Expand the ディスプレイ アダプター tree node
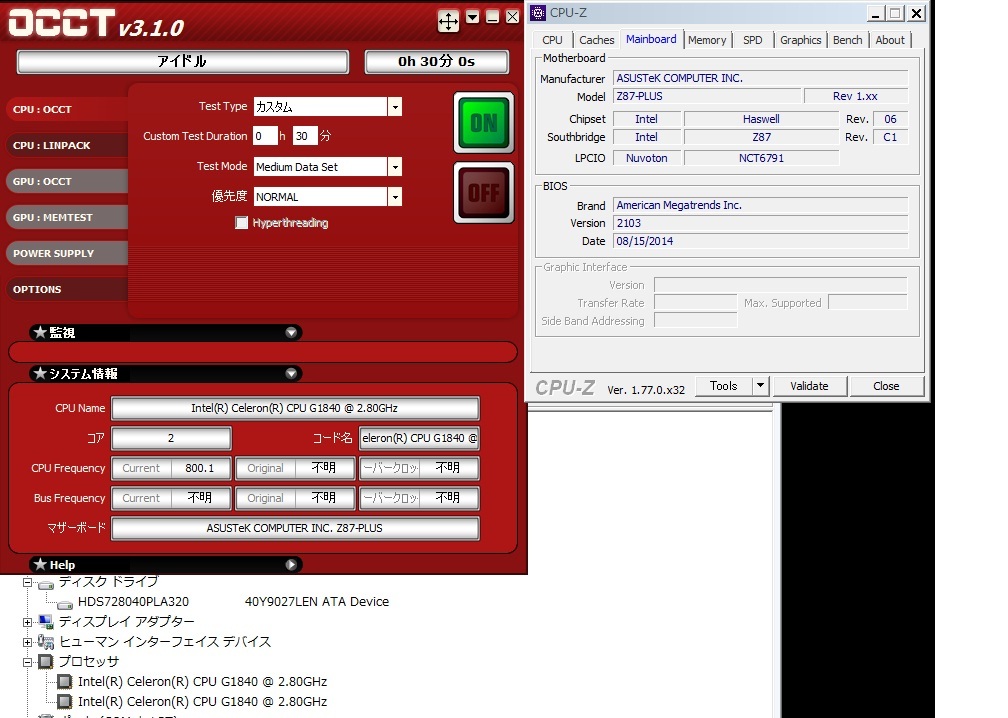This screenshot has width=1008, height=718. [27, 622]
